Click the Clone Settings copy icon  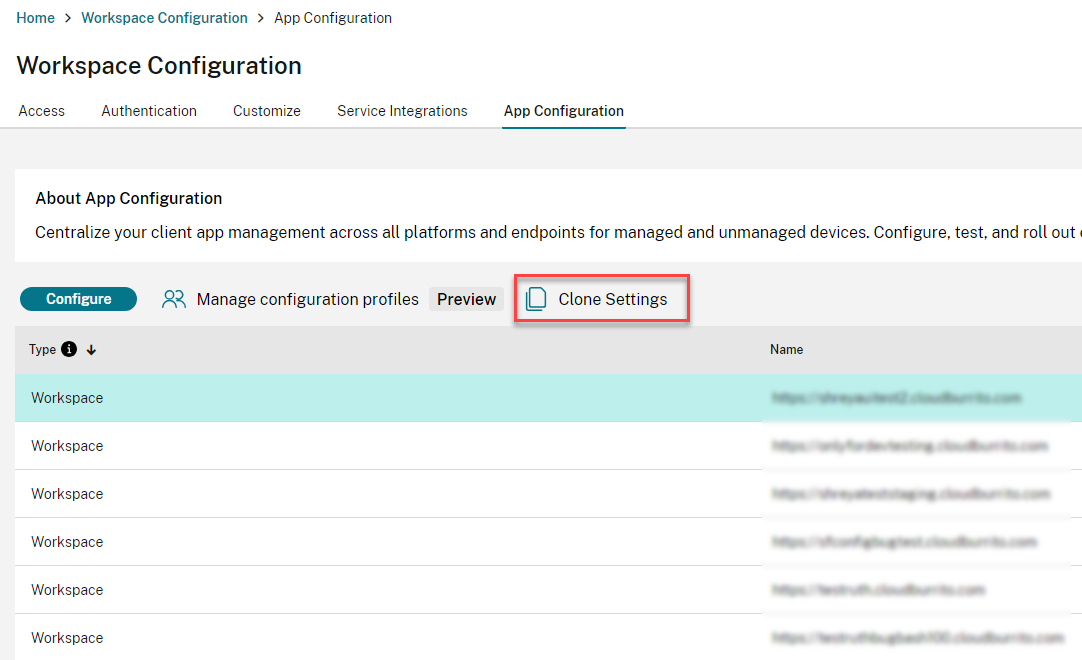point(537,299)
